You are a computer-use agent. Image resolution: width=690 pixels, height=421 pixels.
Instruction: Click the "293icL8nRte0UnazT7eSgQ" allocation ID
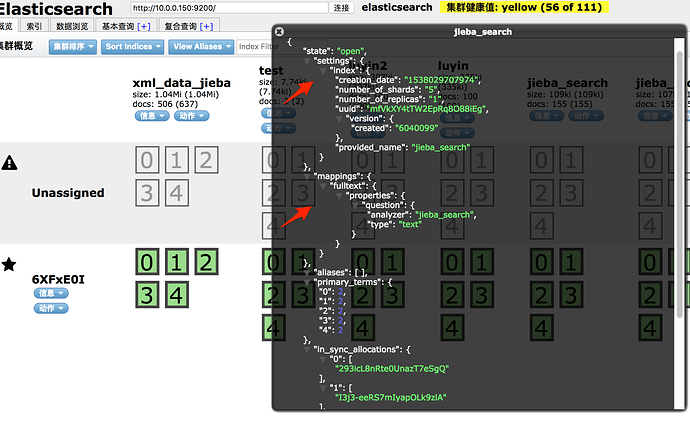392,369
